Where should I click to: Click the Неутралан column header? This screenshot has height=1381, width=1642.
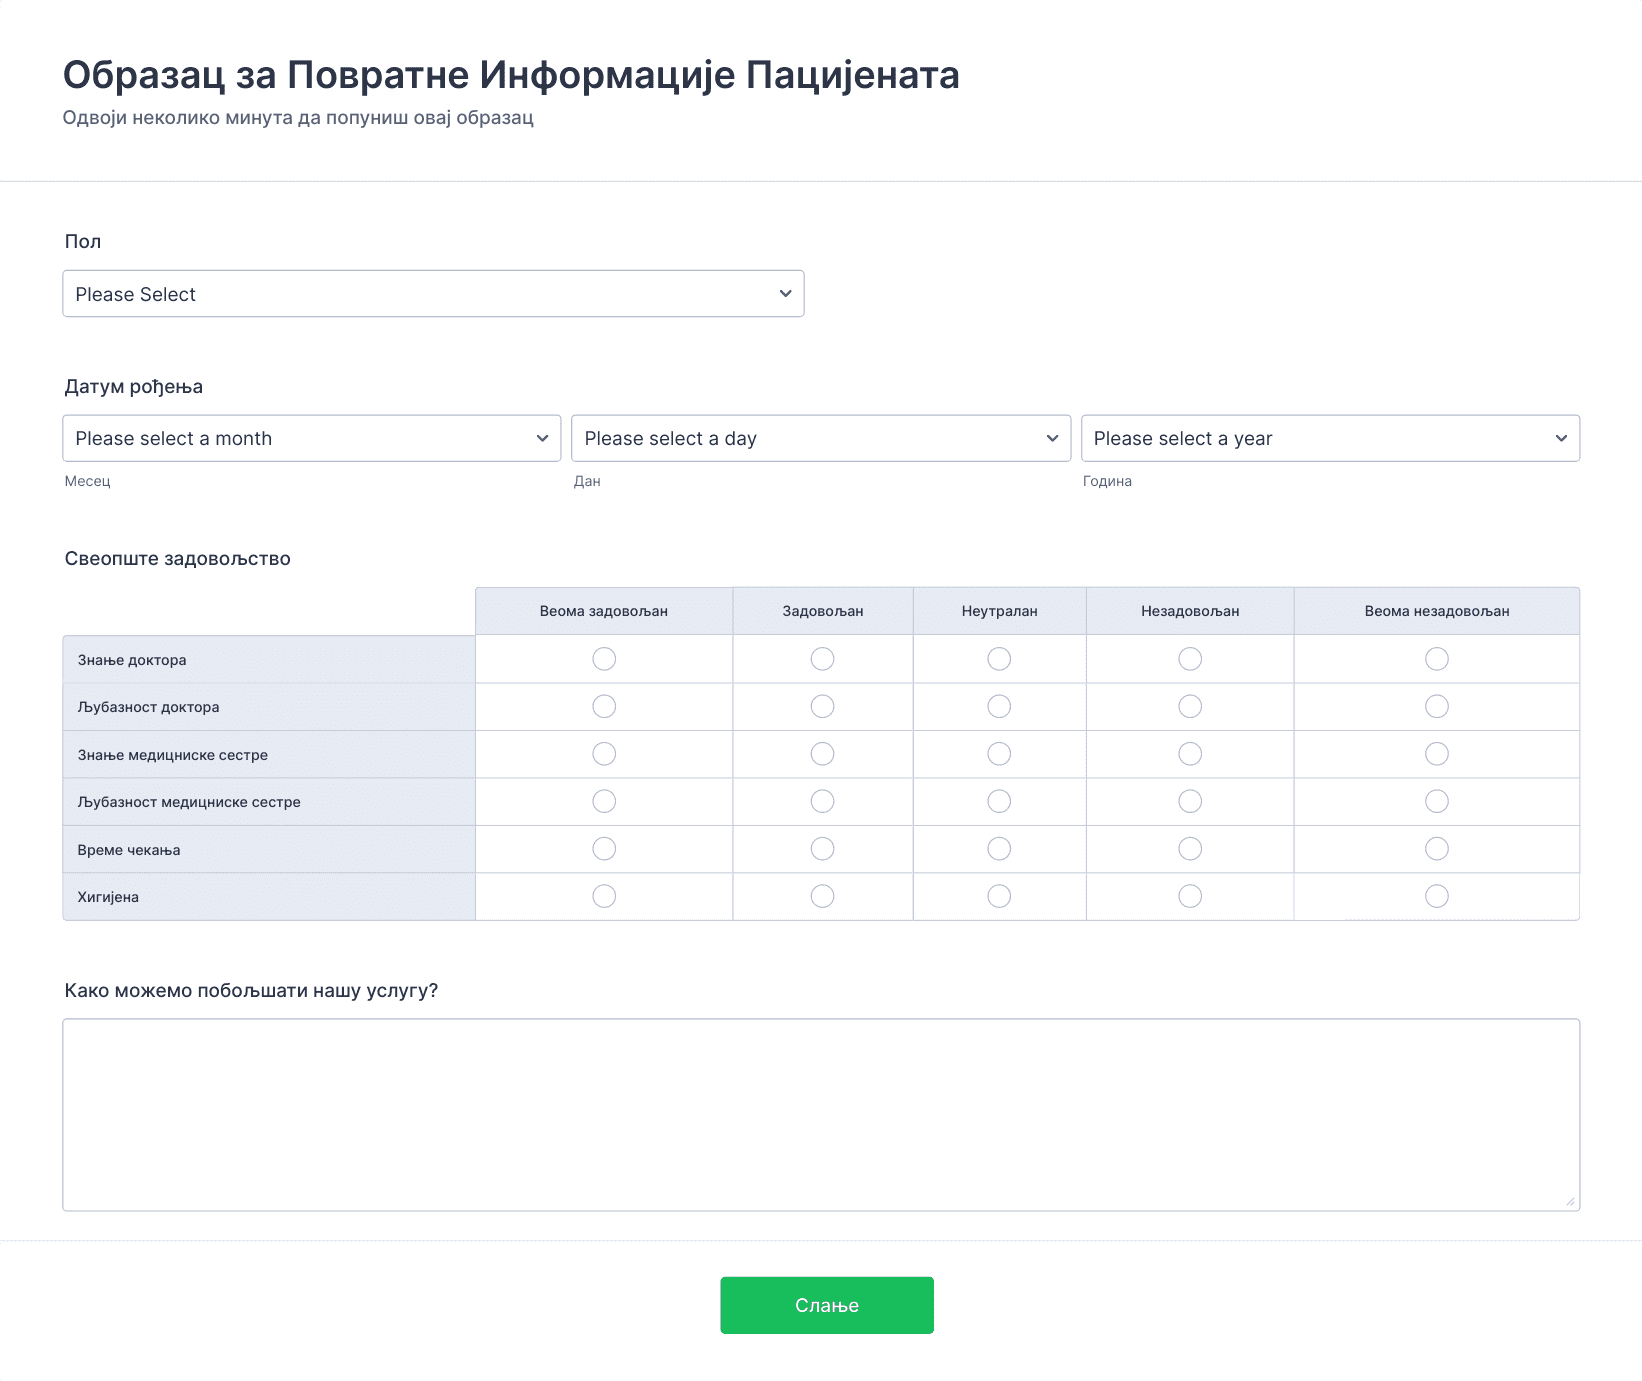tap(1000, 611)
